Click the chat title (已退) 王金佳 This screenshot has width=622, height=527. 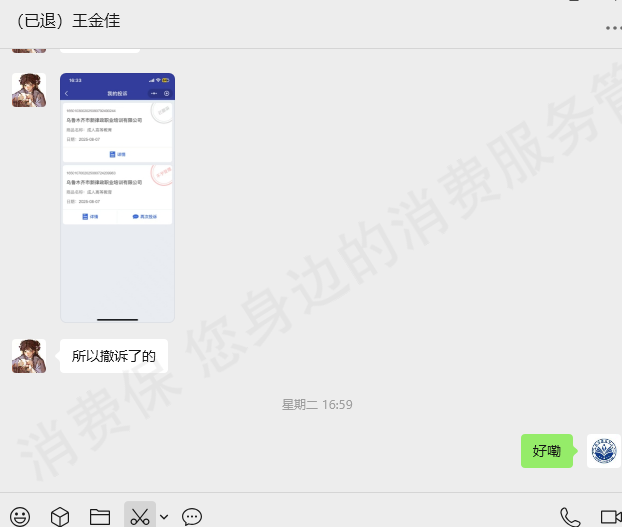pyautogui.click(x=68, y=21)
